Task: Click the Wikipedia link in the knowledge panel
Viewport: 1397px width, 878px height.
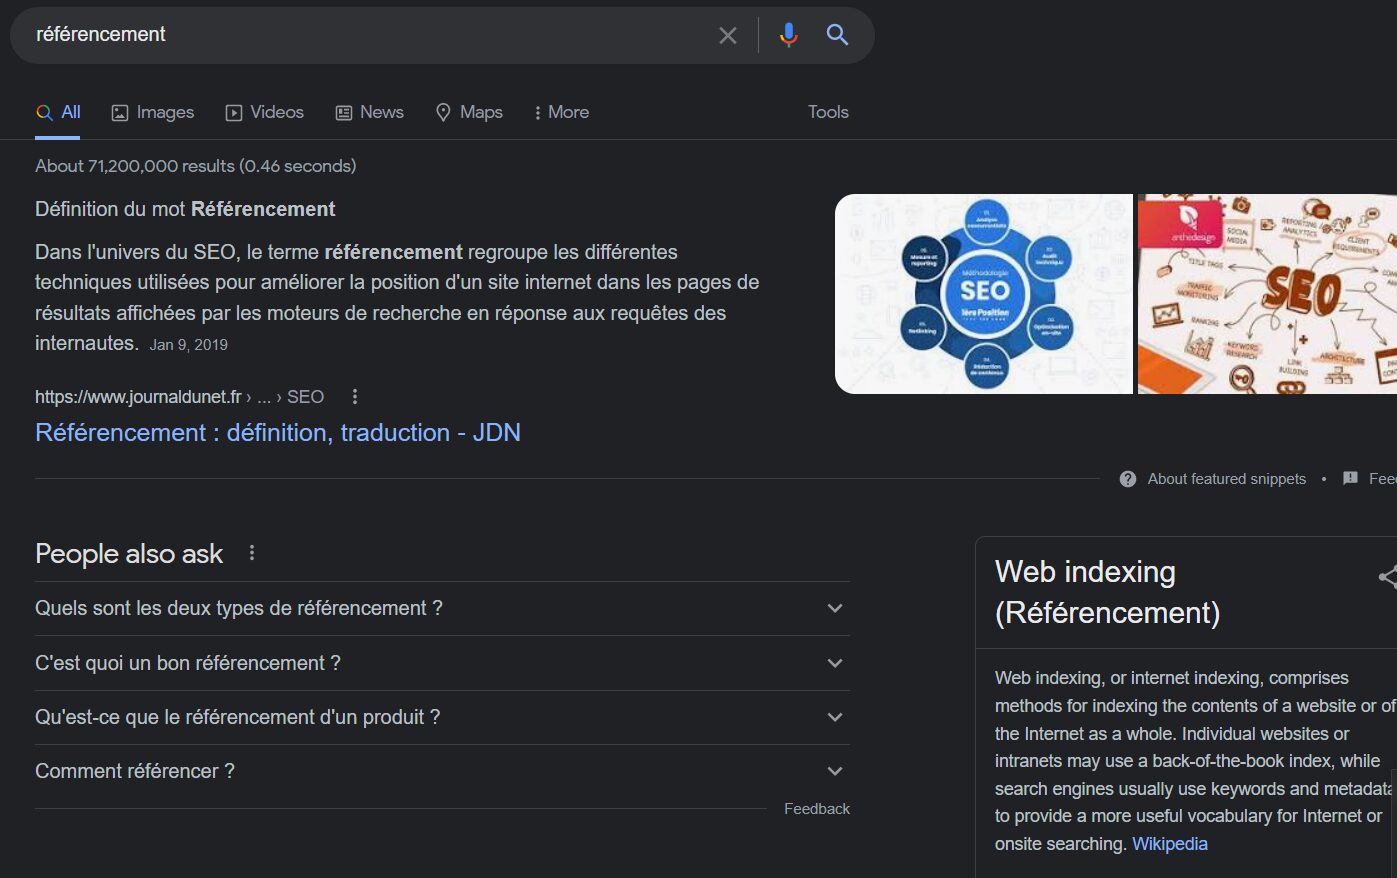Action: click(1169, 844)
